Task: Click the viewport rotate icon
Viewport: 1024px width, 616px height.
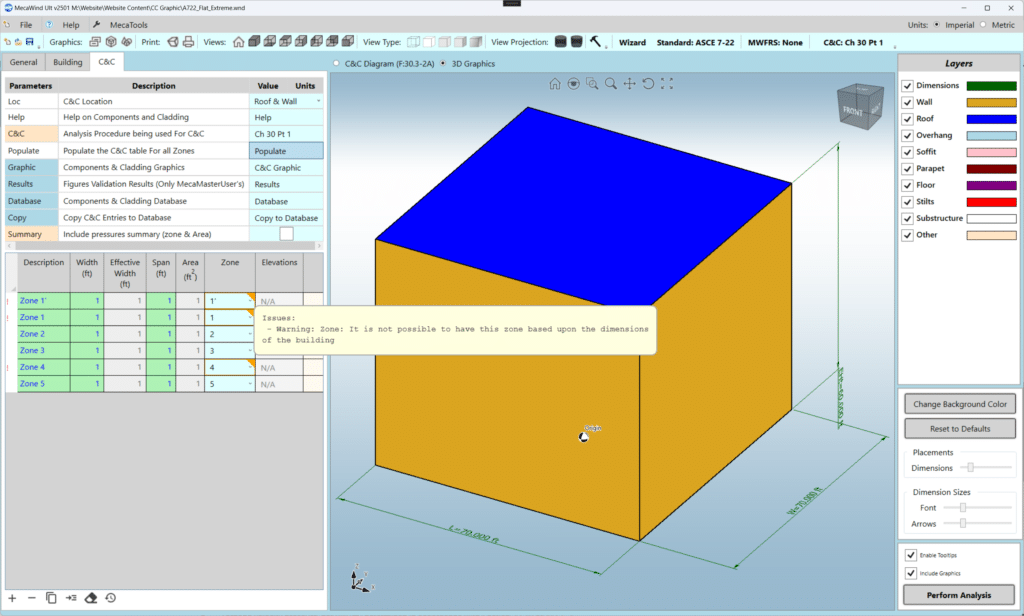Action: tap(648, 84)
